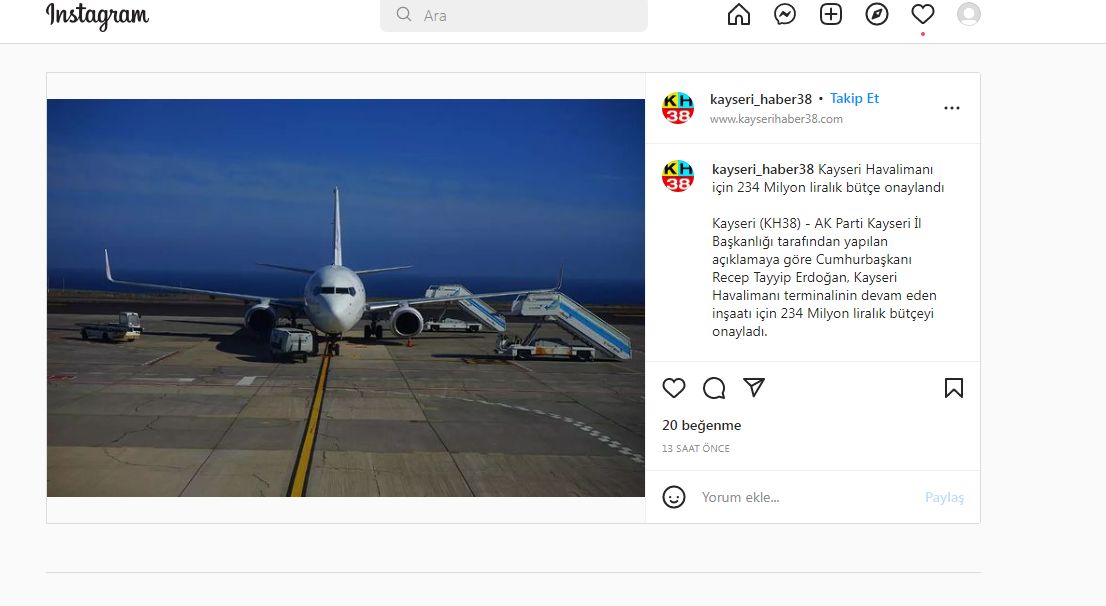Open the Explore compass icon
1106x606 pixels.
[877, 14]
